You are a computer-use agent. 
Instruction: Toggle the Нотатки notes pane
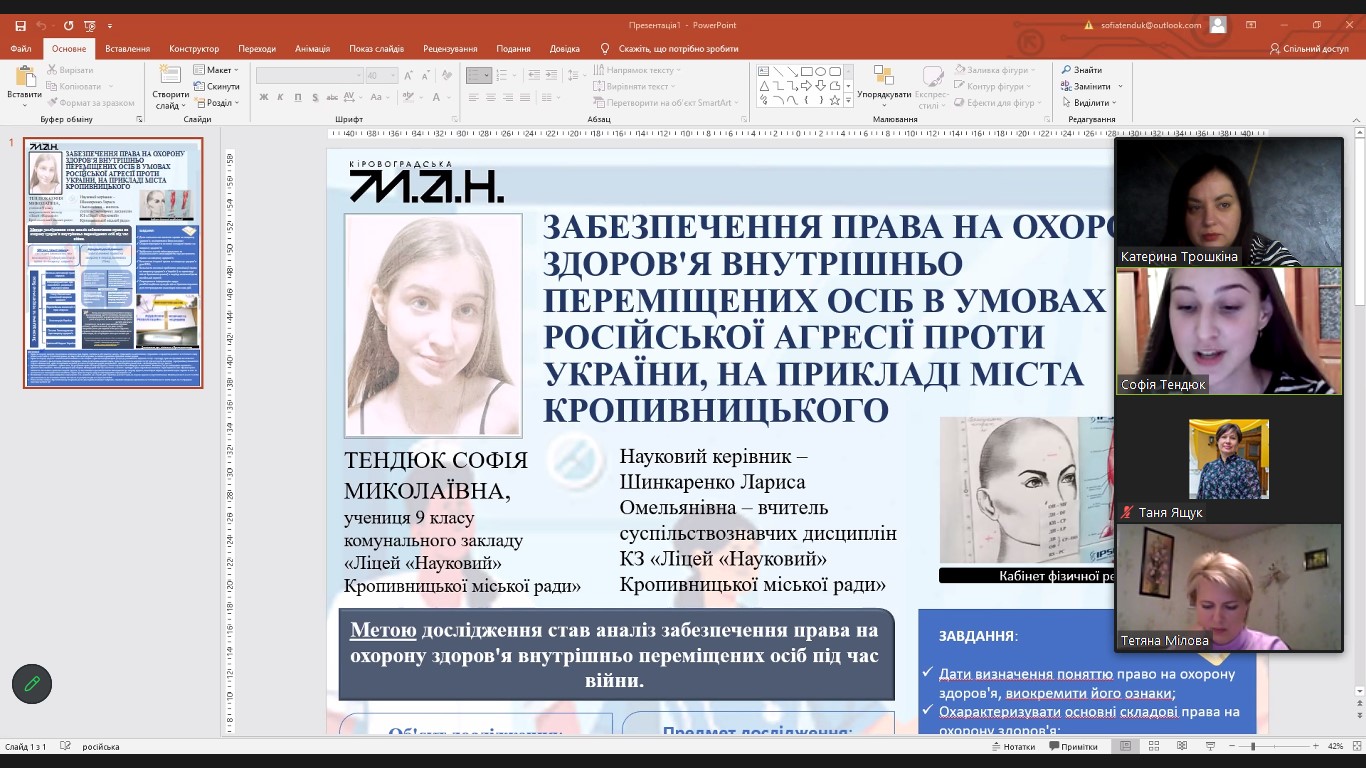coord(1012,746)
